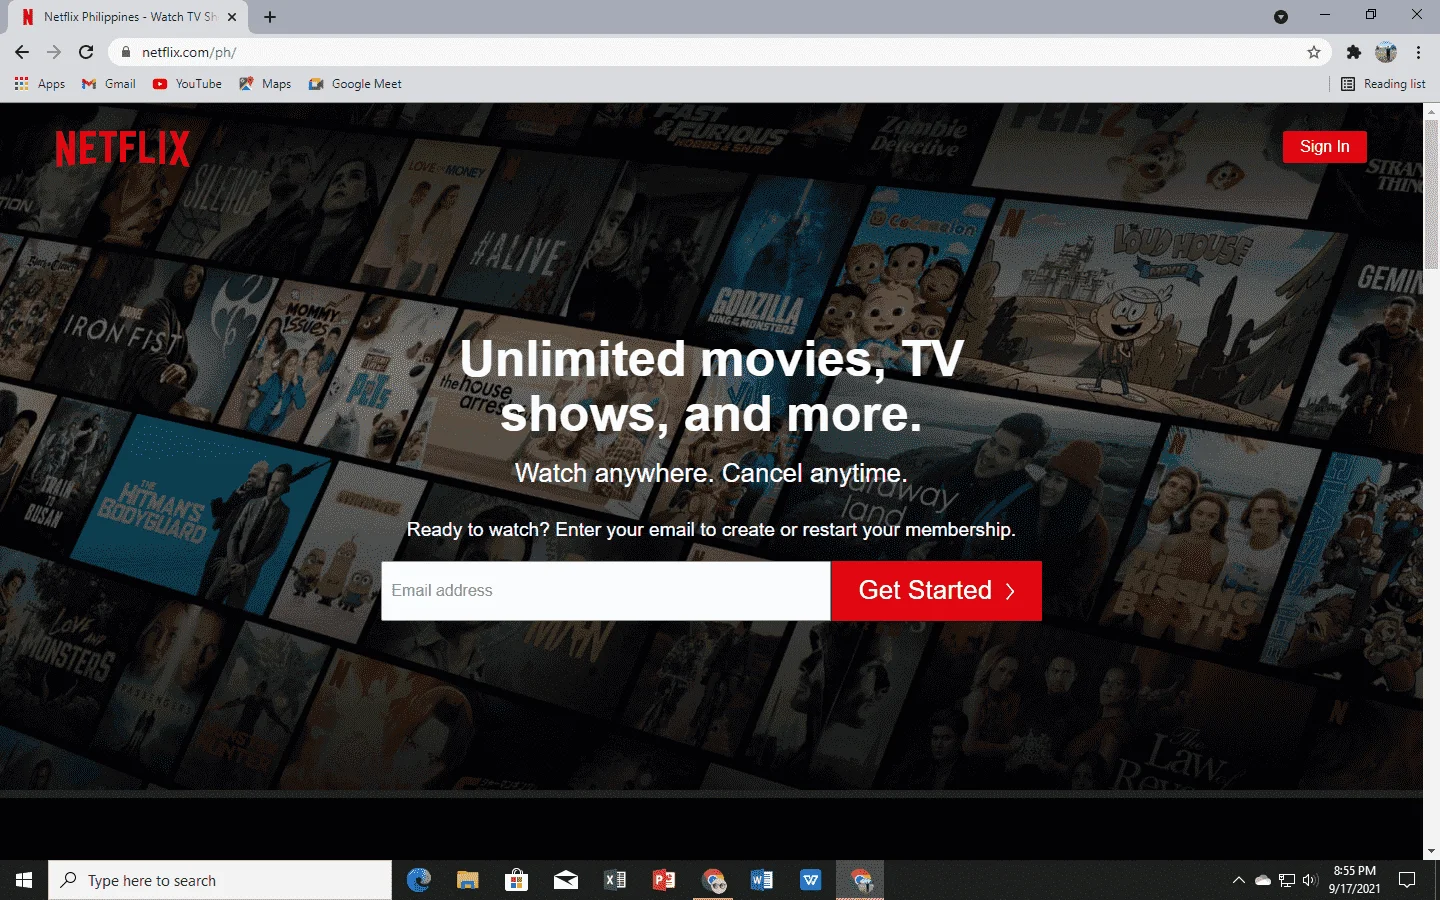Open File Explorer from the taskbar

(467, 880)
